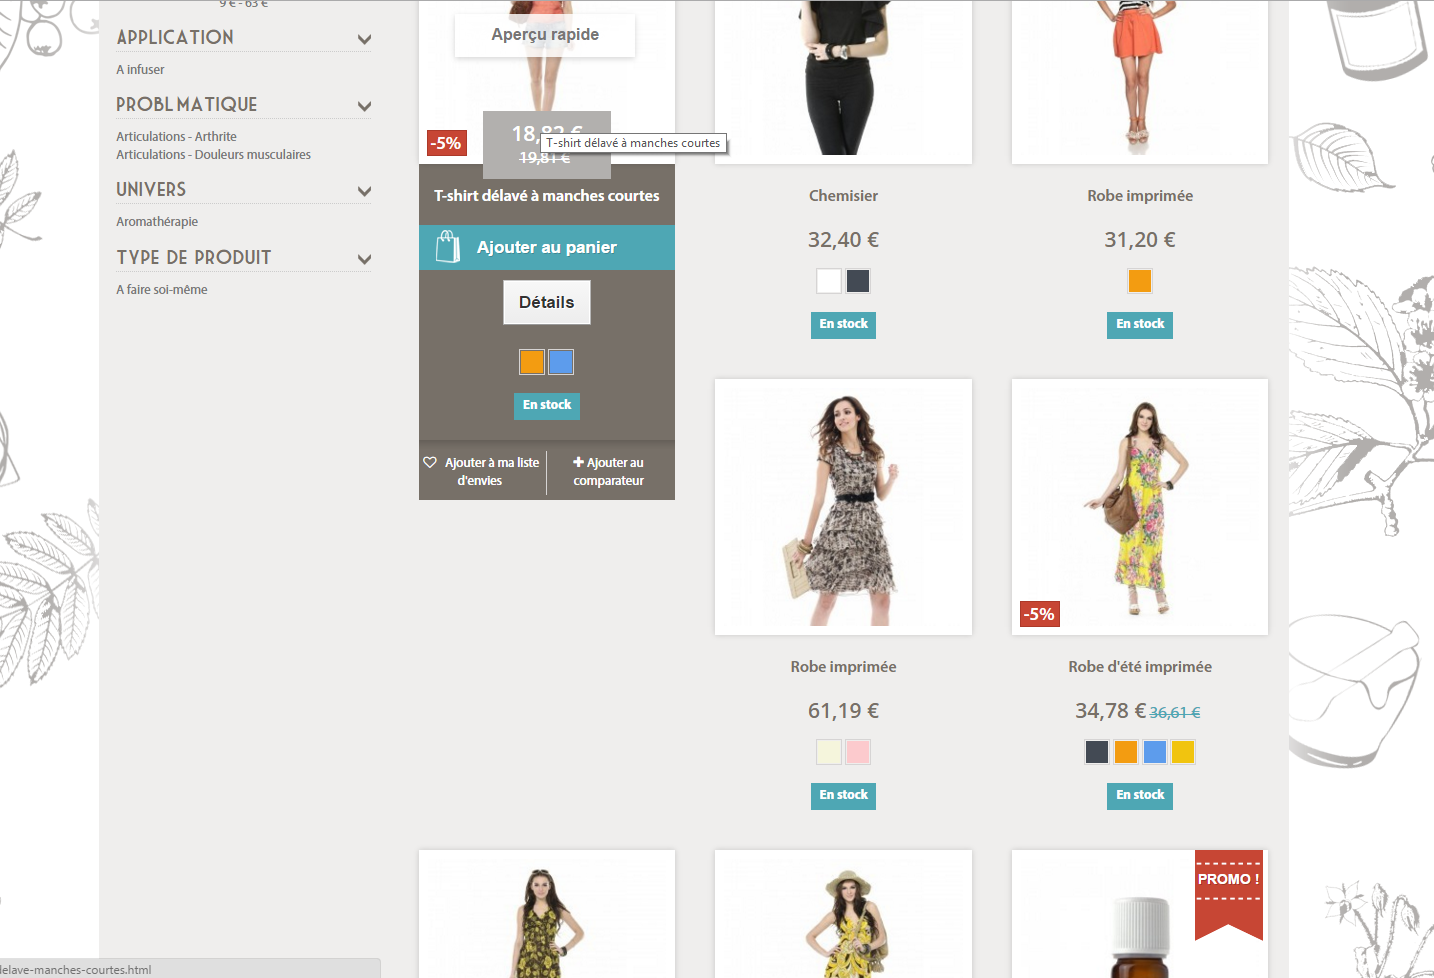Viewport: 1434px width, 978px height.
Task: Click the orange skirt Robe imprimée image
Action: [x=1140, y=80]
